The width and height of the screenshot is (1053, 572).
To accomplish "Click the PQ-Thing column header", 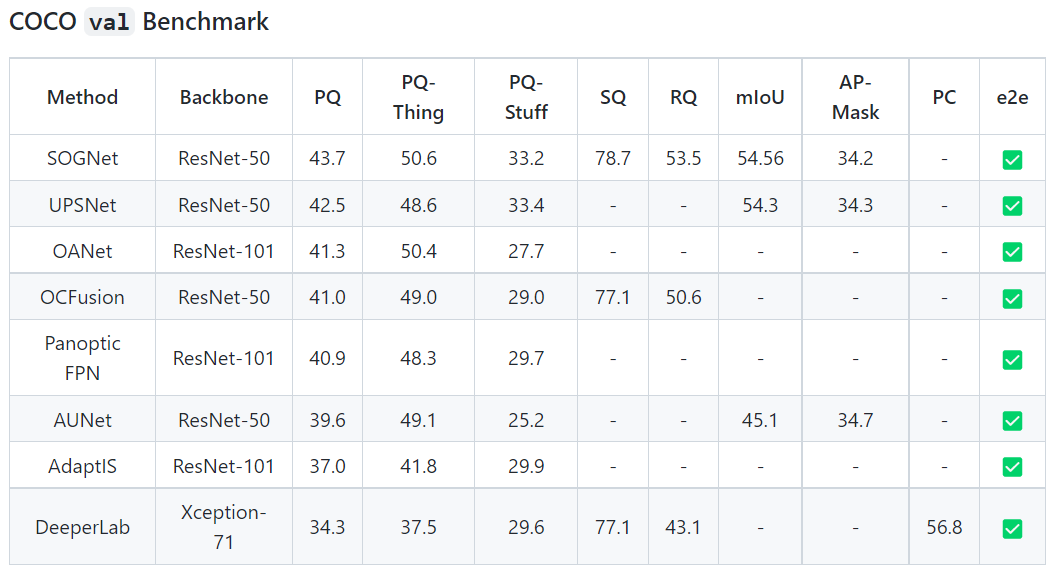I will tap(418, 97).
